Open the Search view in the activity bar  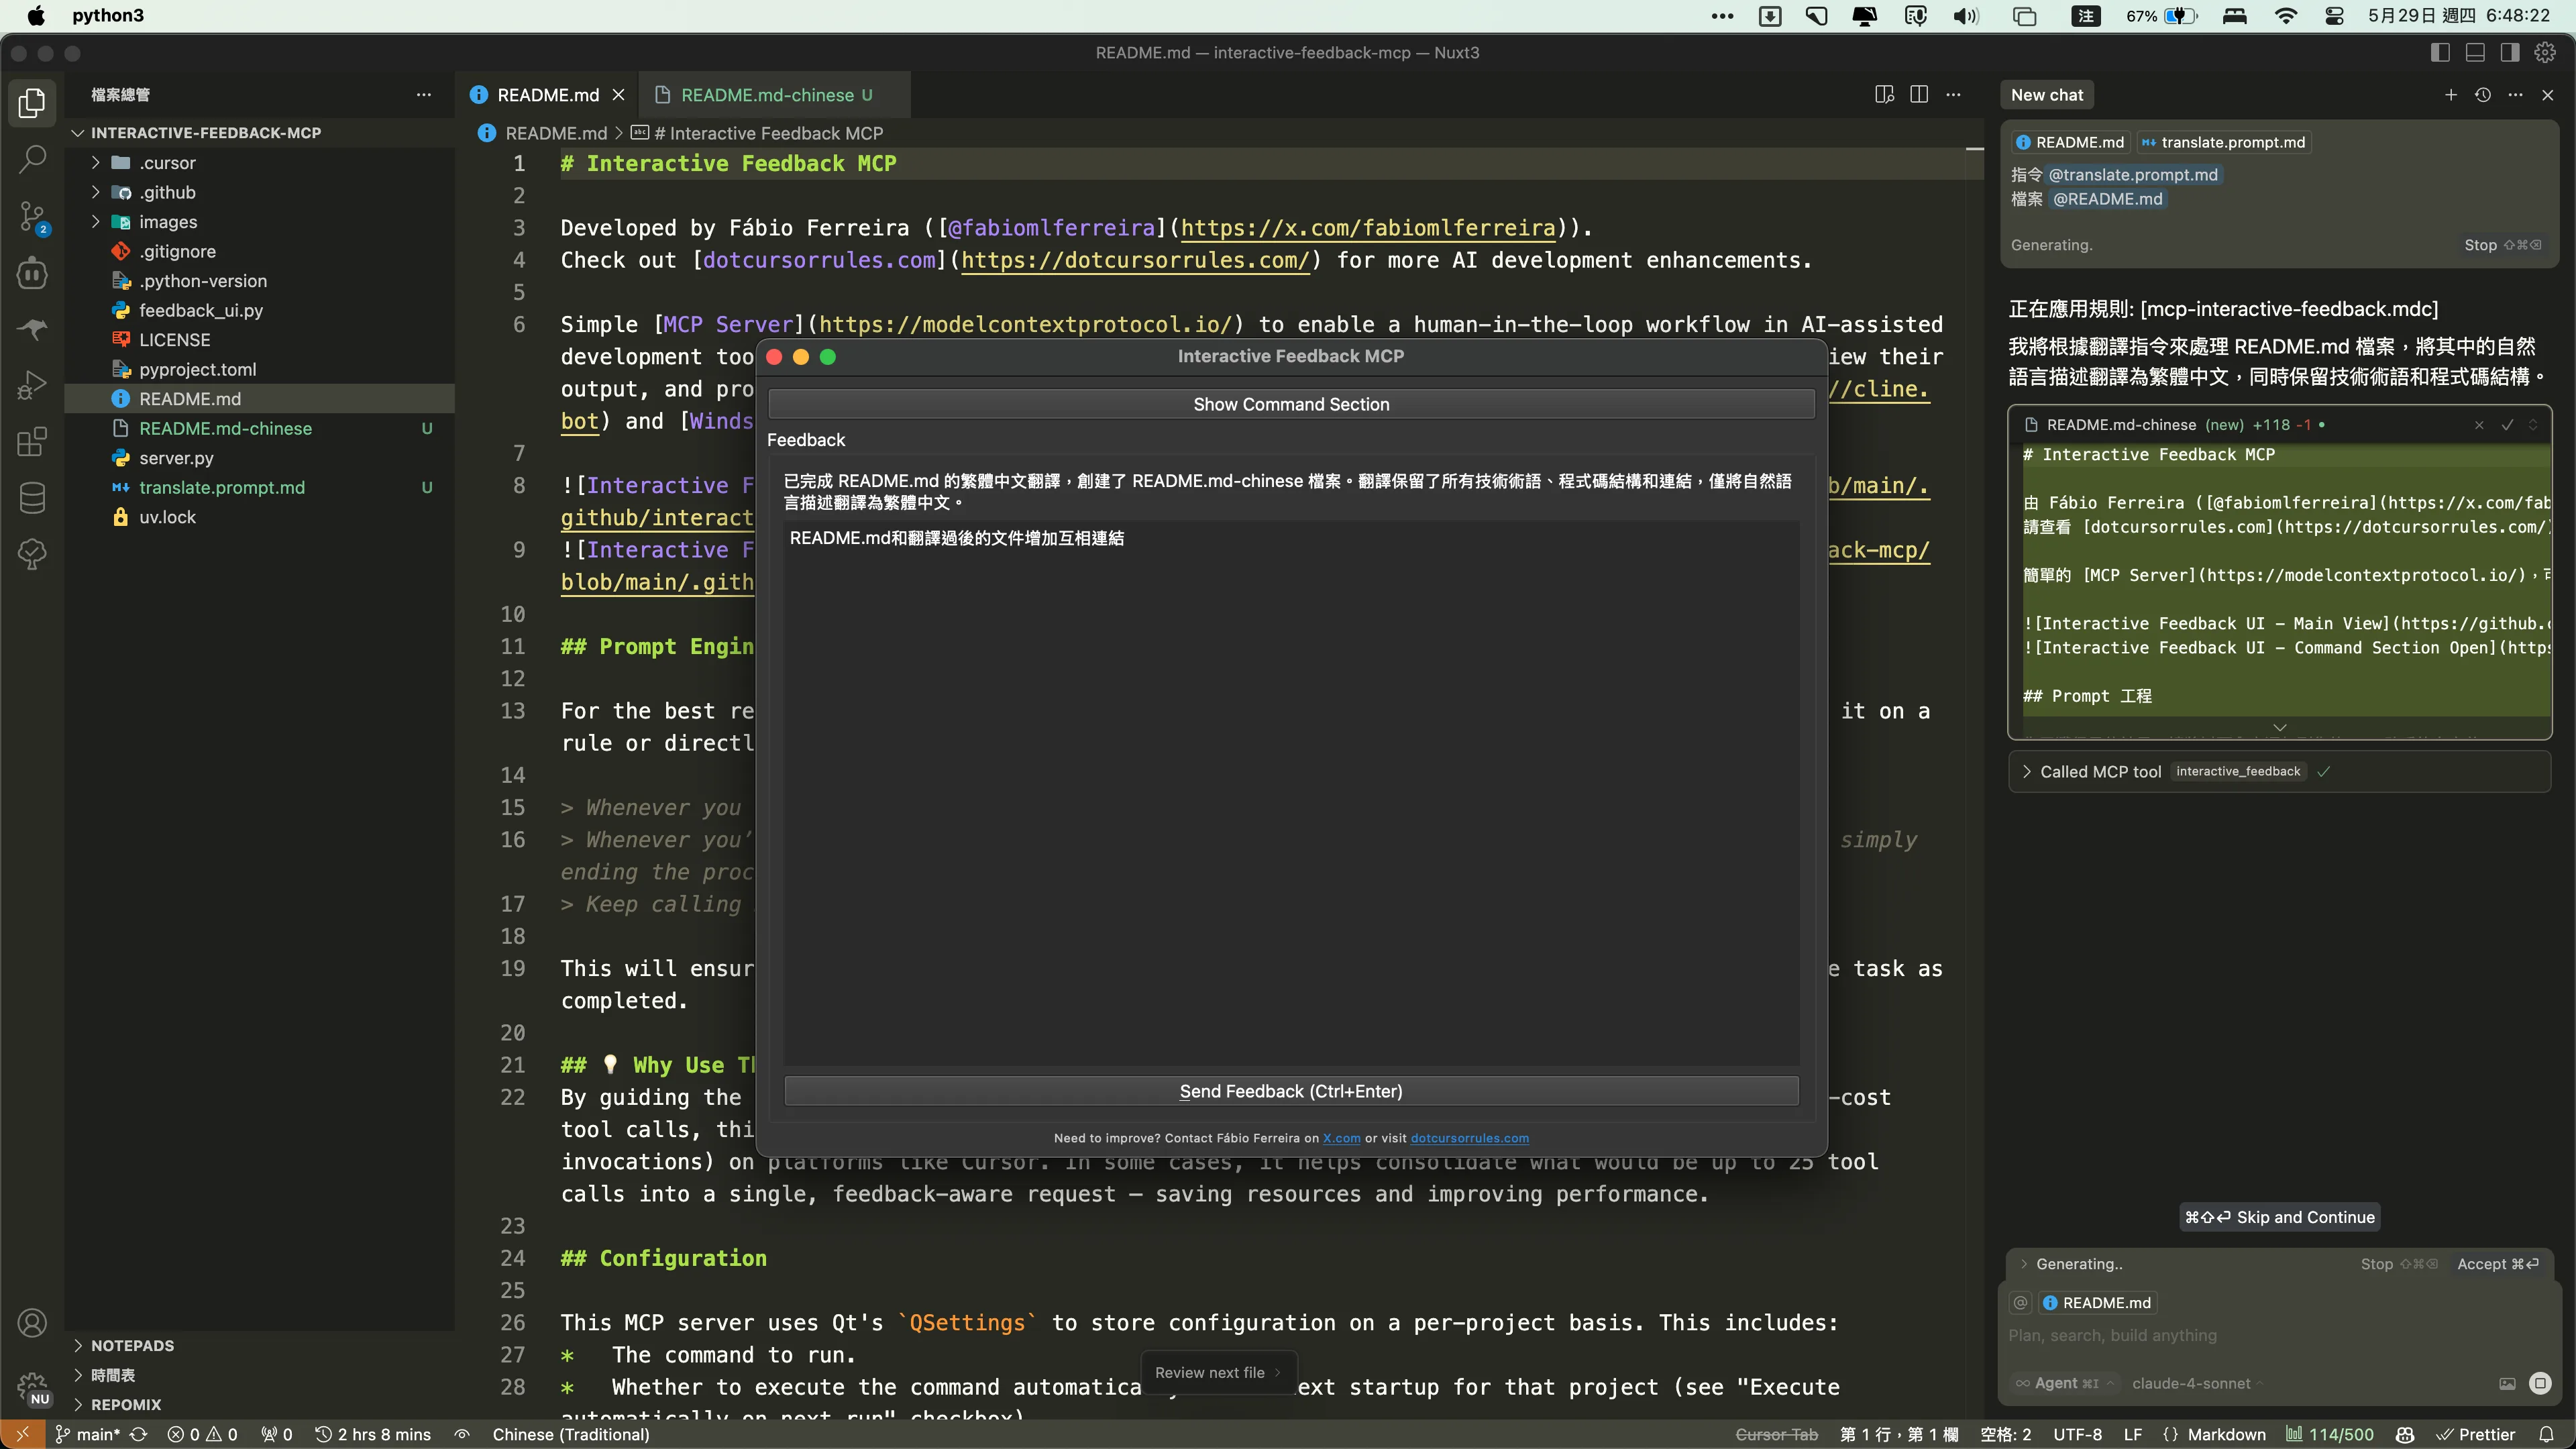pyautogui.click(x=32, y=159)
